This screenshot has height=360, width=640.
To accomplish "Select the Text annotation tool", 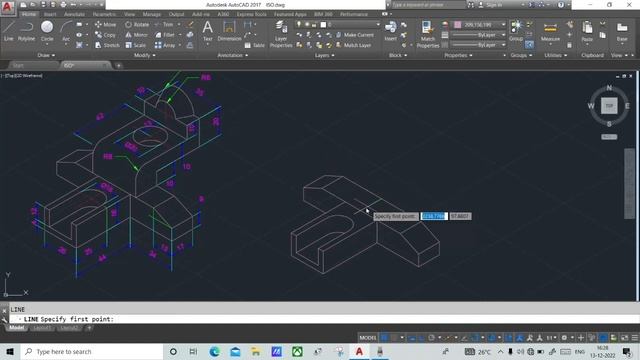I will point(207,31).
